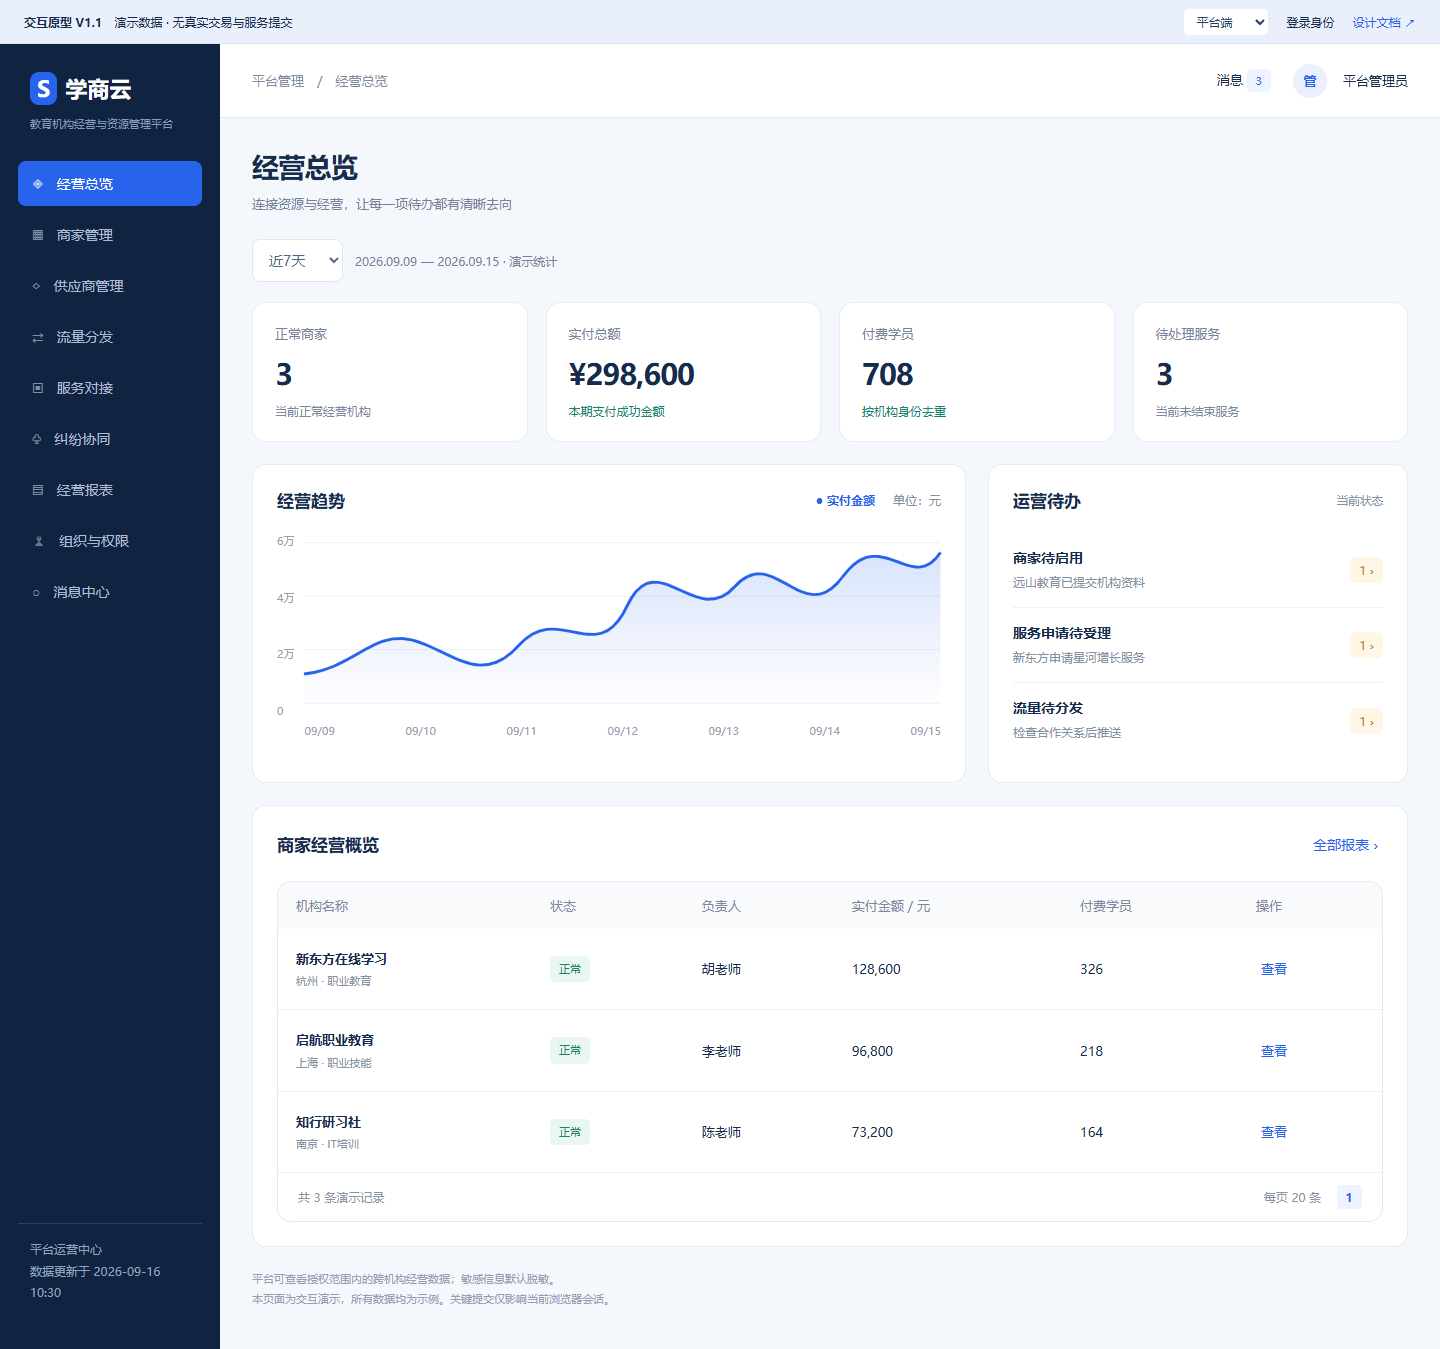Viewport: 1440px width, 1349px height.
Task: Select 服务对接 in the sidebar
Action: tap(110, 388)
